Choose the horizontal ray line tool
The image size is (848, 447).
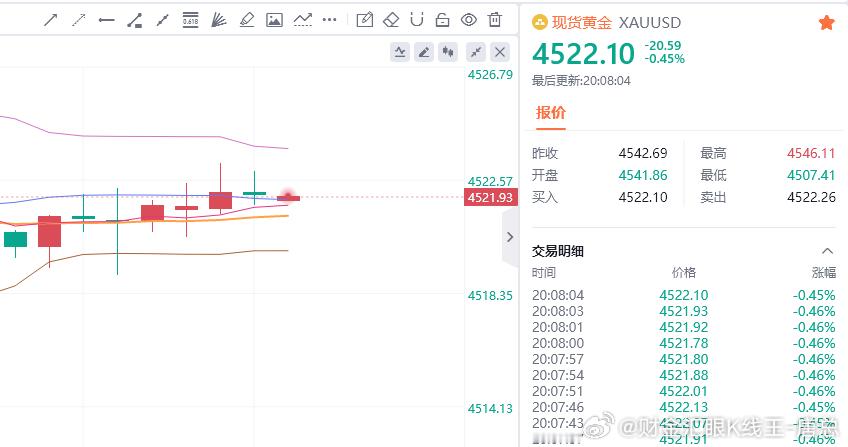pos(107,21)
